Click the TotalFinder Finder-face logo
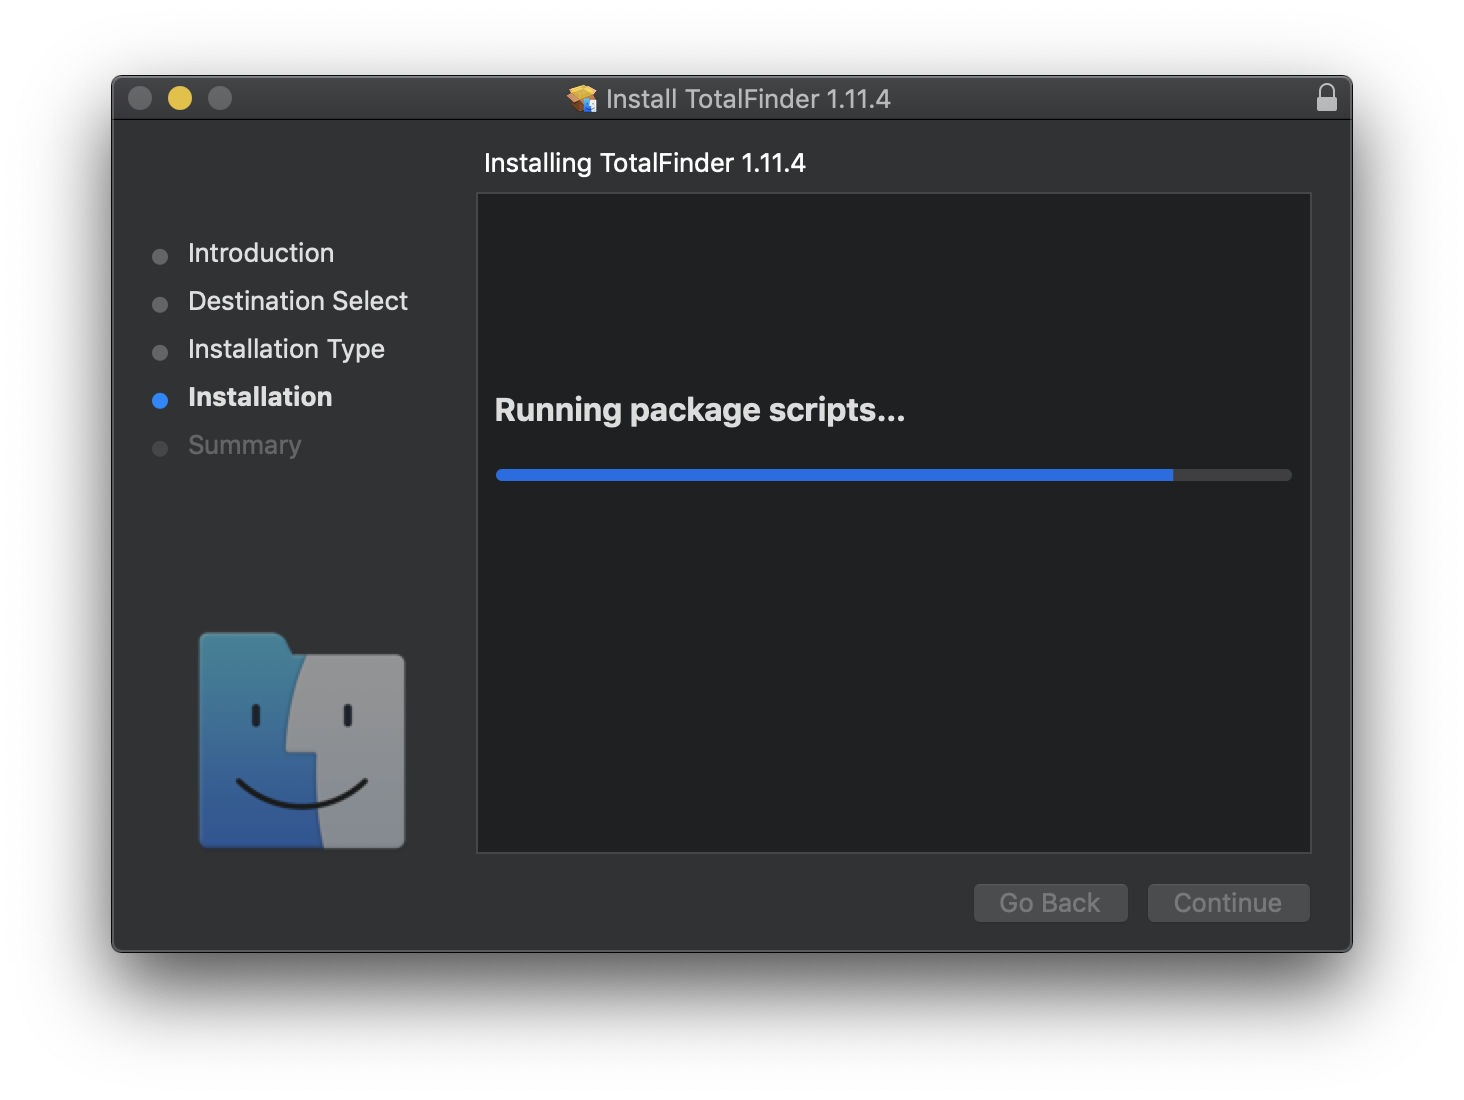Screen dimensions: 1464x1100 (300, 740)
